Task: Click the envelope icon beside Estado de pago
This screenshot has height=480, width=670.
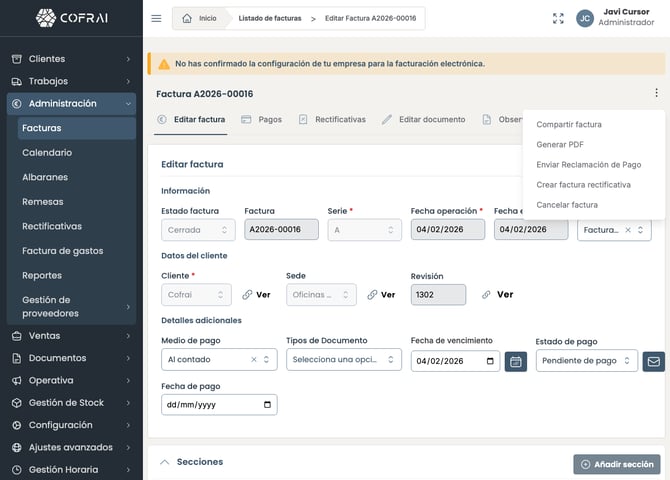Action: click(653, 361)
